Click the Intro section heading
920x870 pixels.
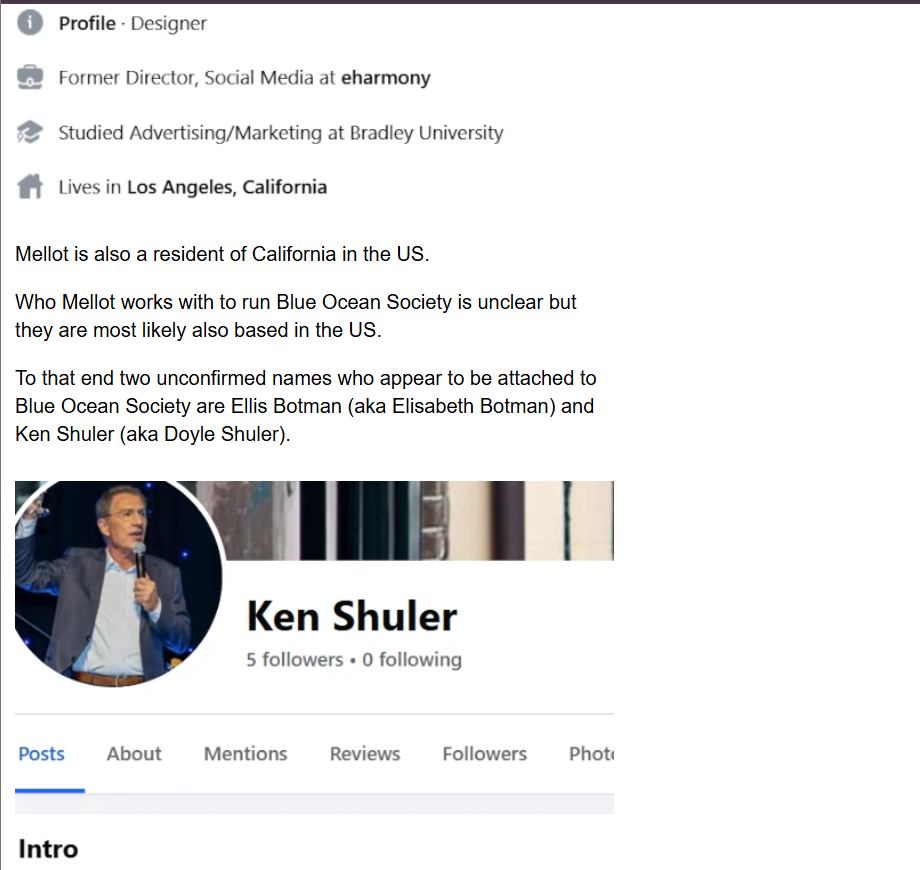tap(48, 849)
